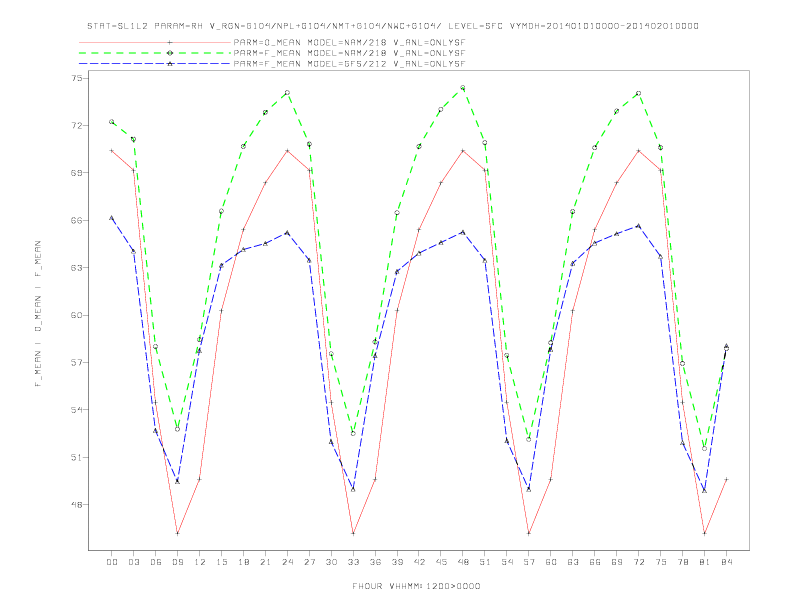The width and height of the screenshot is (792, 612).
Task: Click y-axis tick label 66
Action: click(77, 220)
